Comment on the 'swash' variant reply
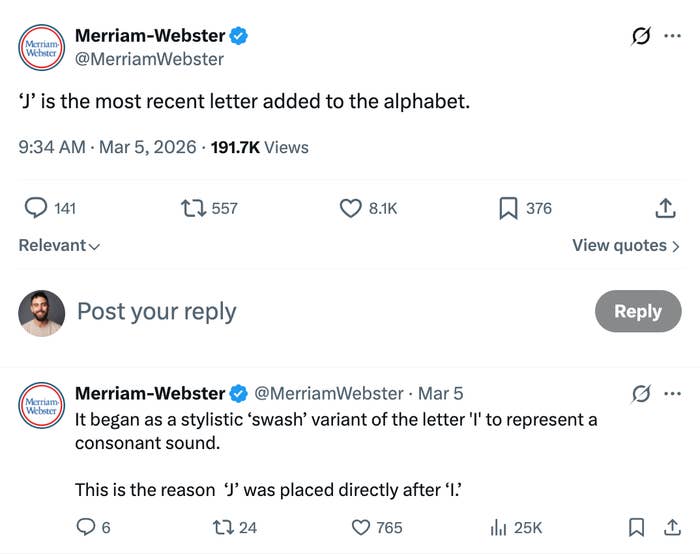The image size is (700, 554). pyautogui.click(x=87, y=527)
